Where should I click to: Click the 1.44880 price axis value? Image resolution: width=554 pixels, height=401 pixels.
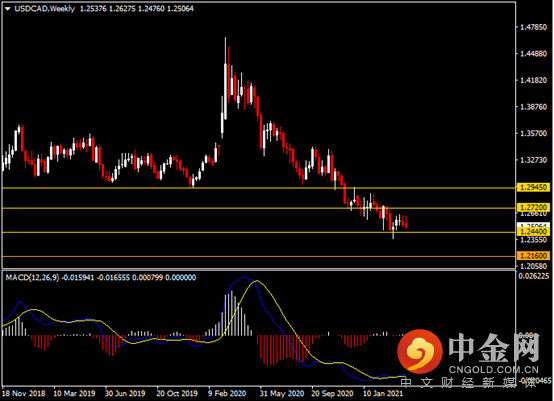tap(534, 54)
